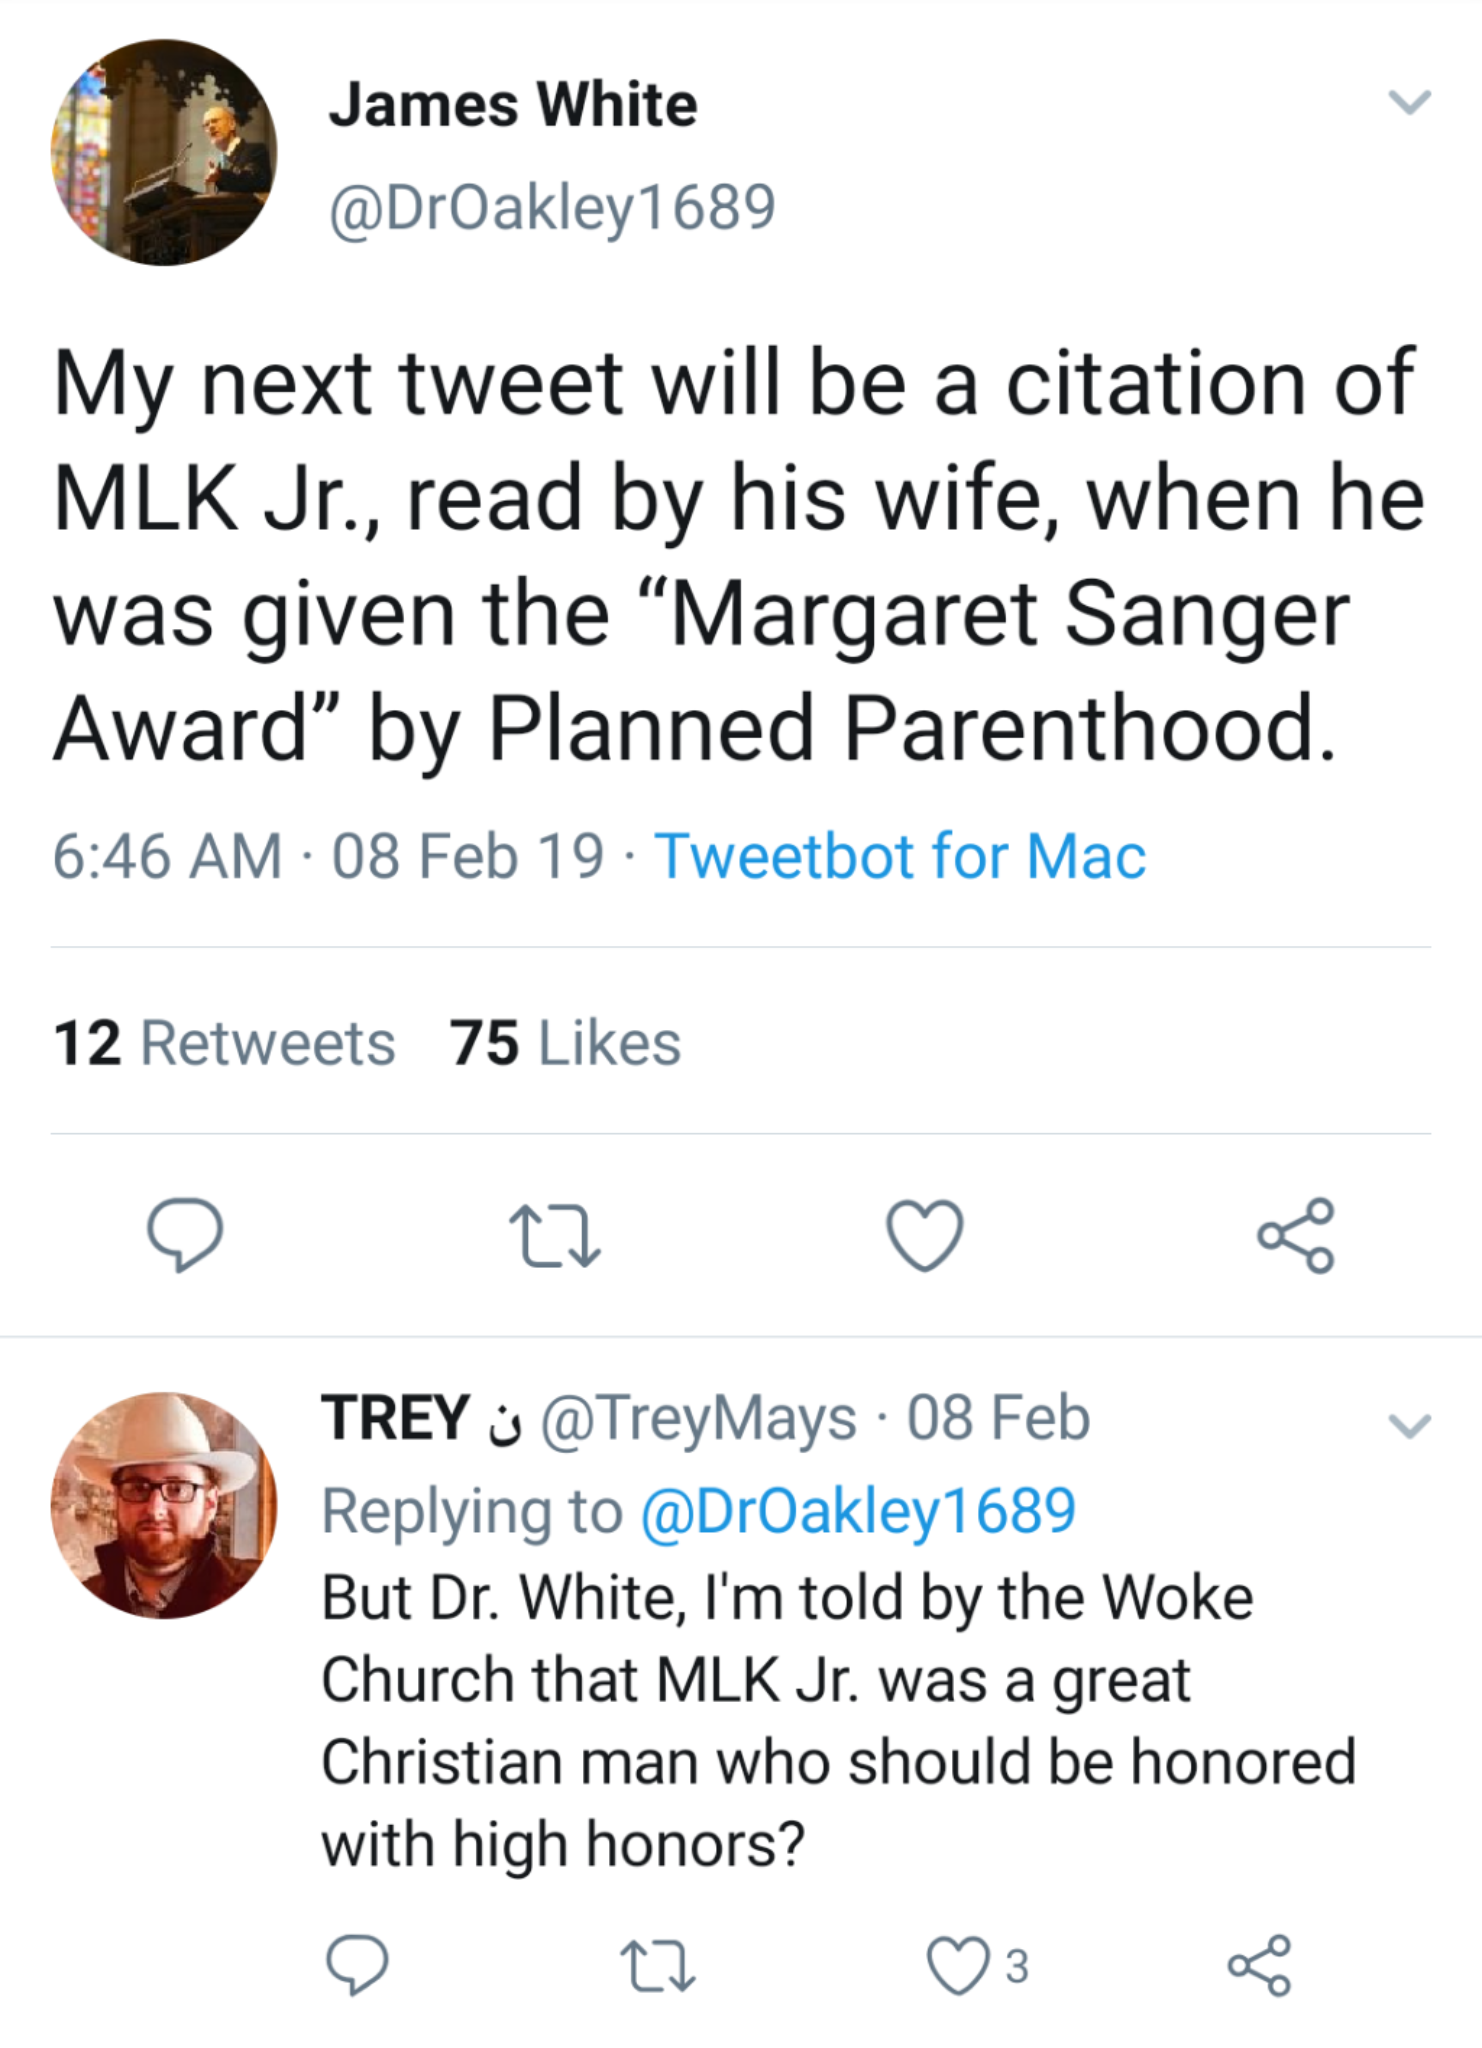Reply to TREY's comment
1482x2048 pixels.
(x=357, y=1965)
